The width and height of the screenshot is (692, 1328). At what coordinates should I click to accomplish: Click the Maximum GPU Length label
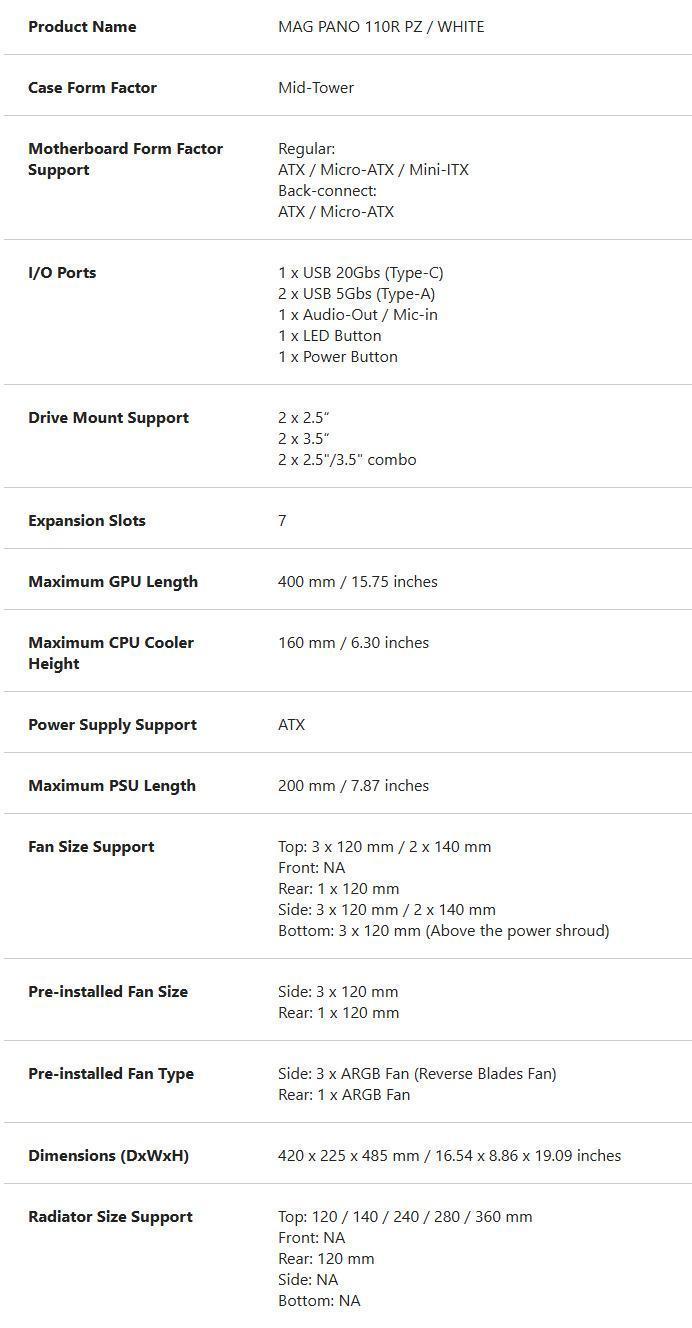[x=113, y=582]
